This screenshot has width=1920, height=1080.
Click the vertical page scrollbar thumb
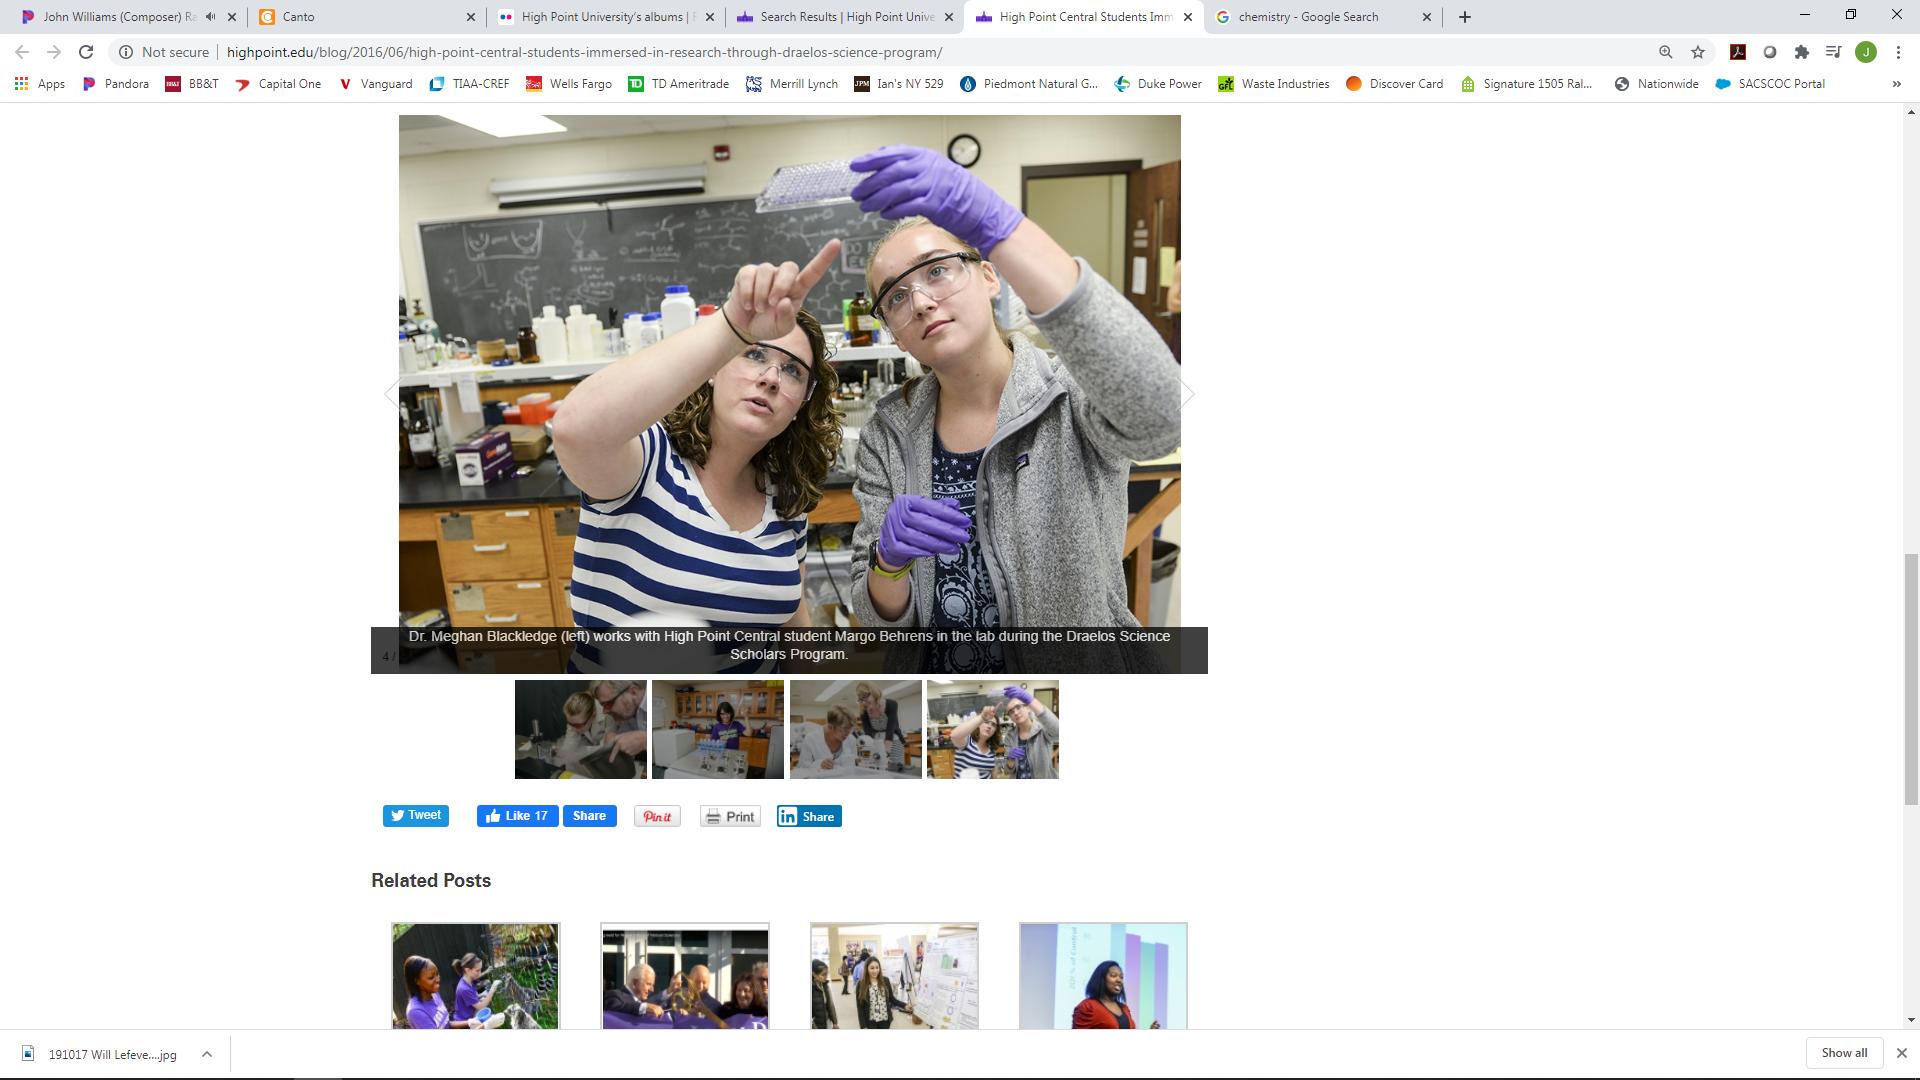point(1911,680)
